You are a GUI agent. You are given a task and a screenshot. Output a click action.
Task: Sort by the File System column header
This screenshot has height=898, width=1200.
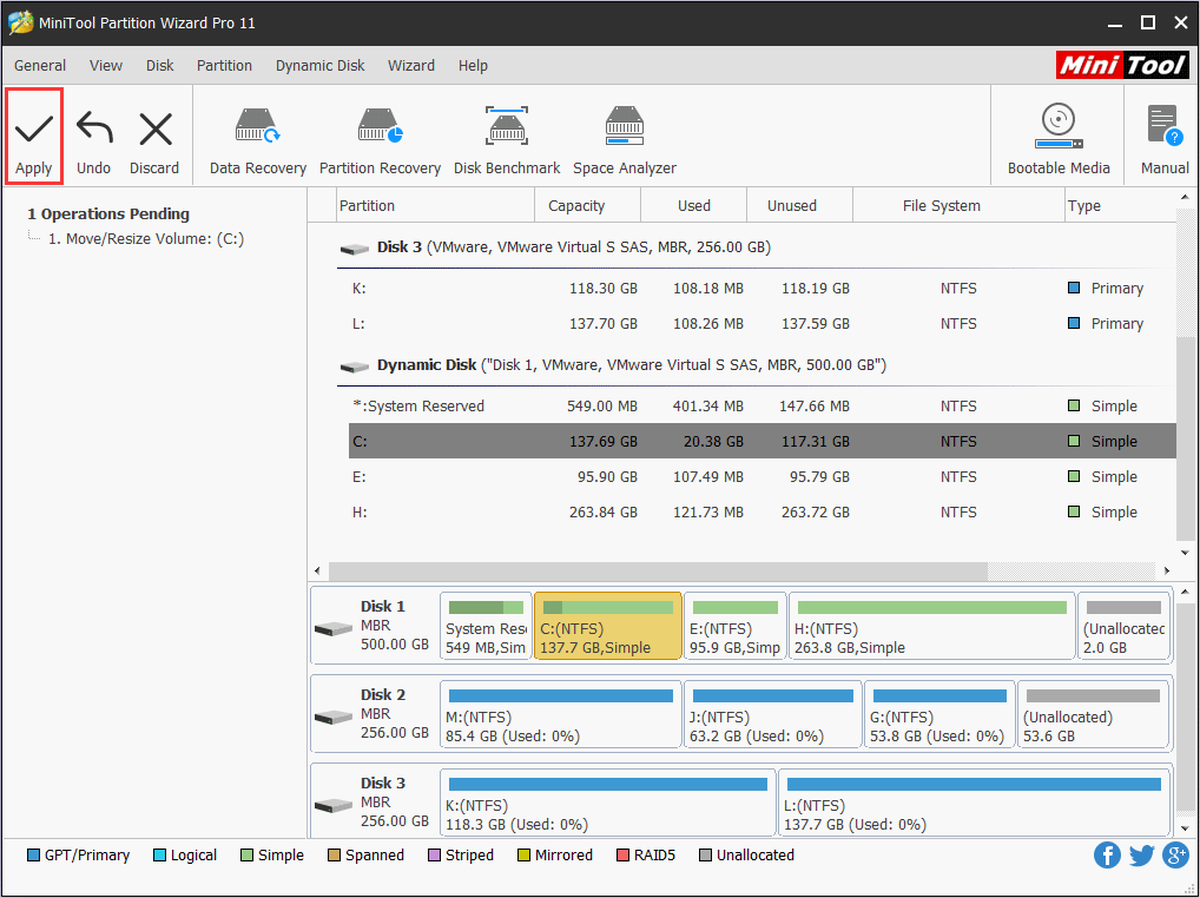pos(958,206)
